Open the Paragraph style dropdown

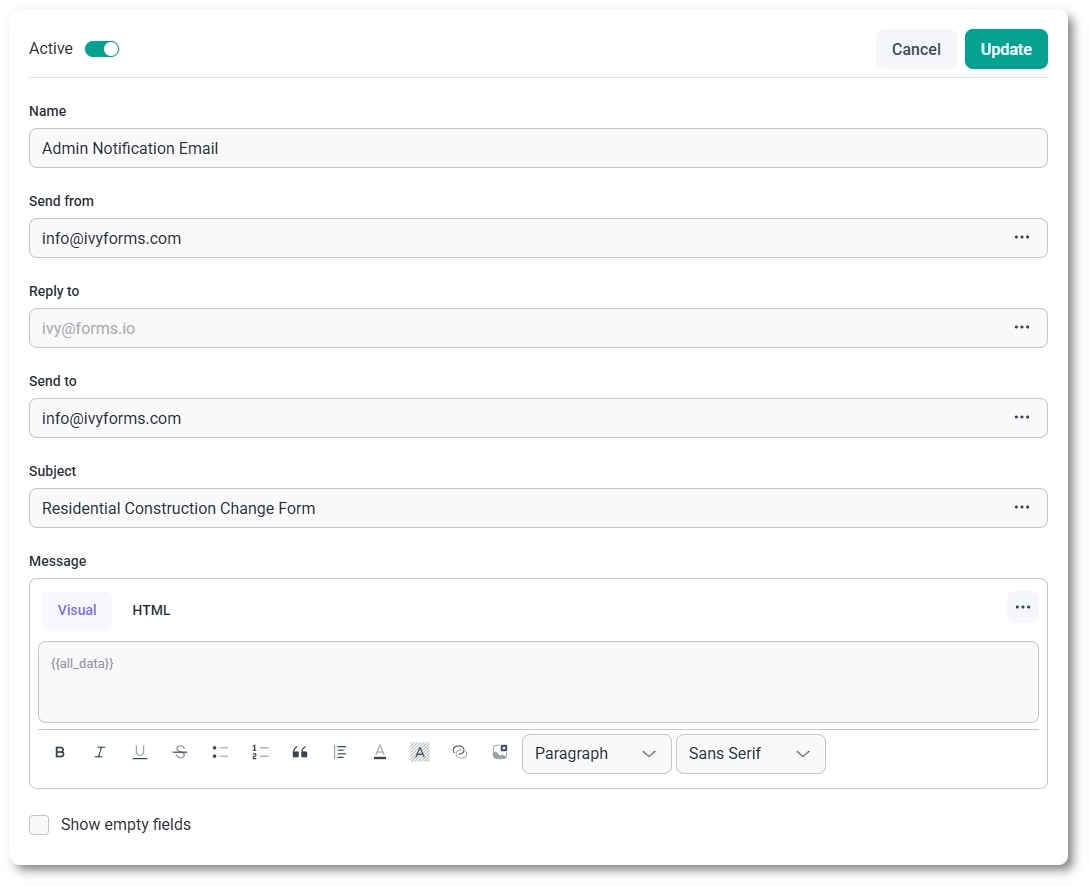coord(596,753)
